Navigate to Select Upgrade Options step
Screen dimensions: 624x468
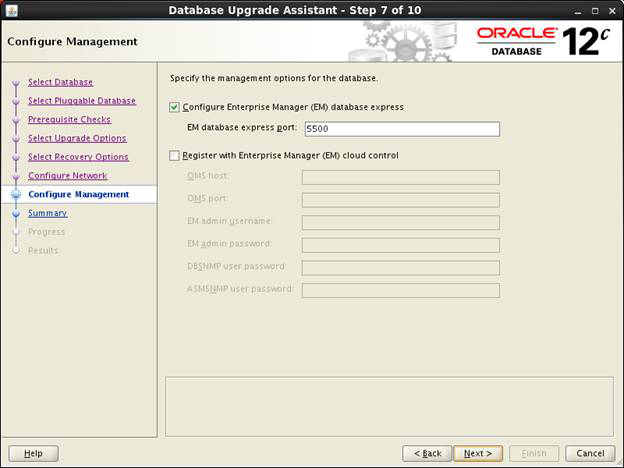point(77,138)
